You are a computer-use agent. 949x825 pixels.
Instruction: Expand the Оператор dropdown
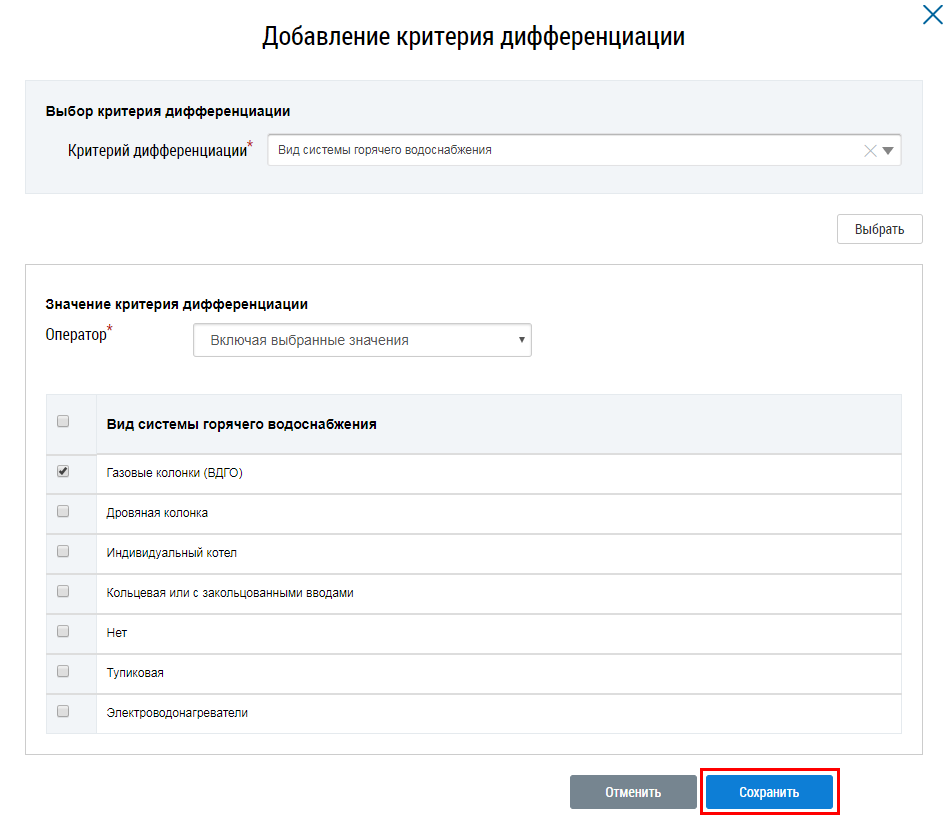pyautogui.click(x=362, y=340)
